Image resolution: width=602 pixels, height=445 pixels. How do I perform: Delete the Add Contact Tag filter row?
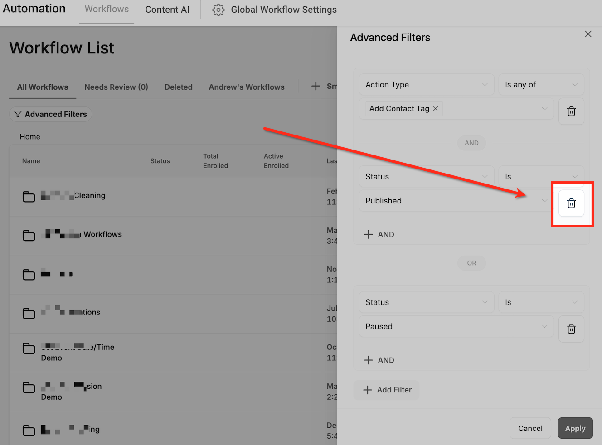571,111
